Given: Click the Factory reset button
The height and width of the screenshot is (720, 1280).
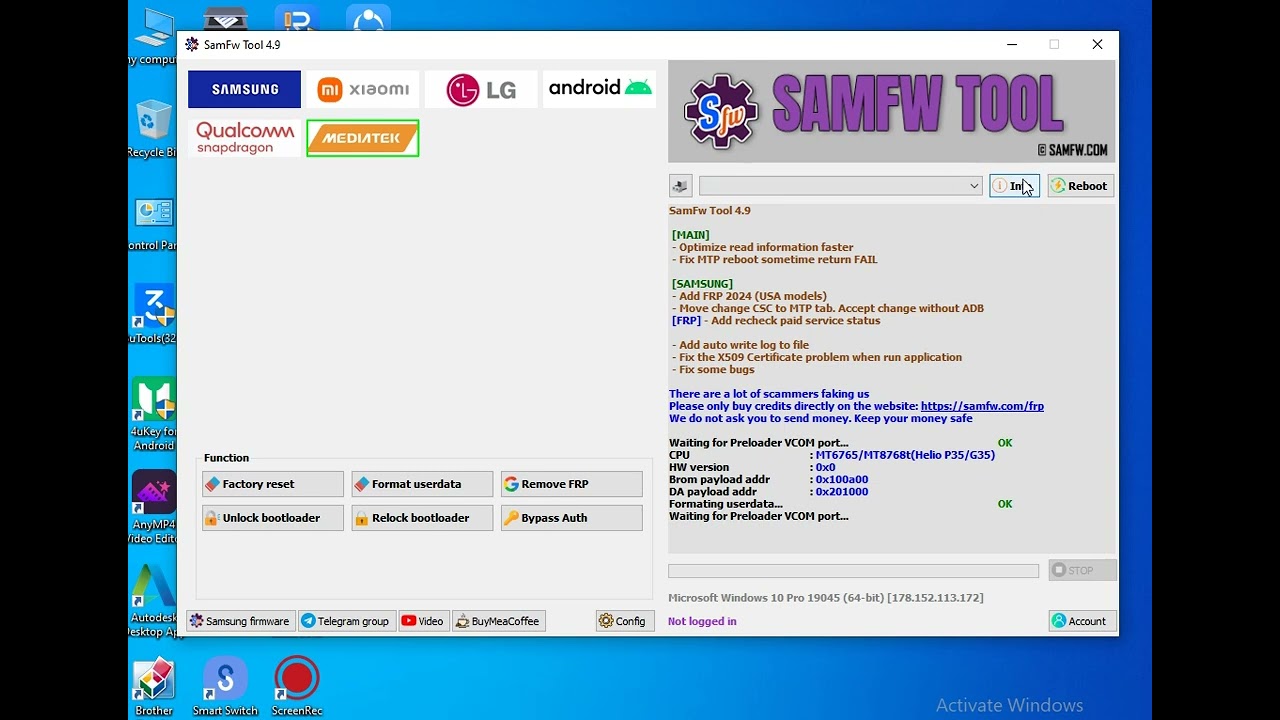Looking at the screenshot, I should pyautogui.click(x=273, y=484).
